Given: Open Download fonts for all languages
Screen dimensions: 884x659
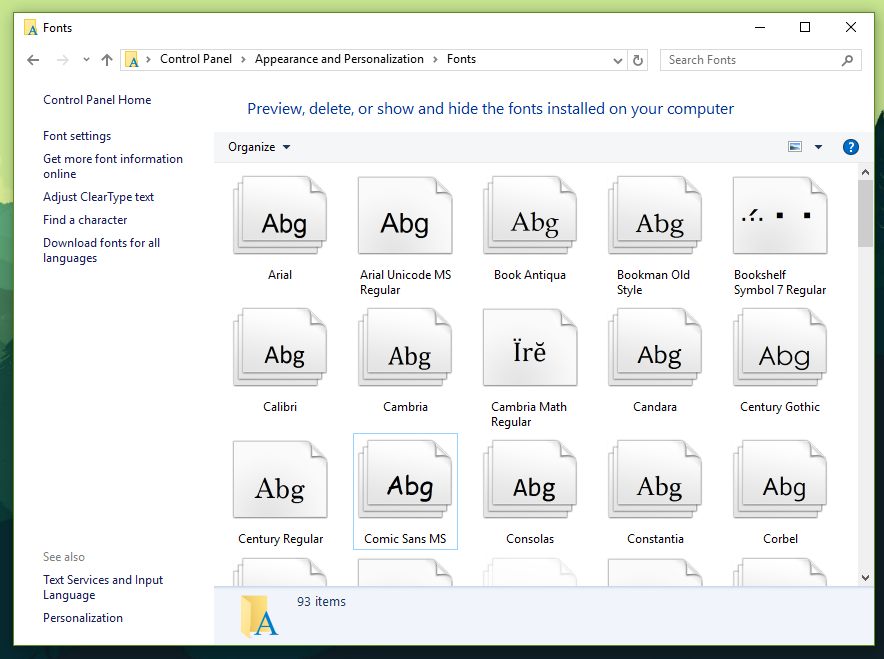Looking at the screenshot, I should coord(101,250).
